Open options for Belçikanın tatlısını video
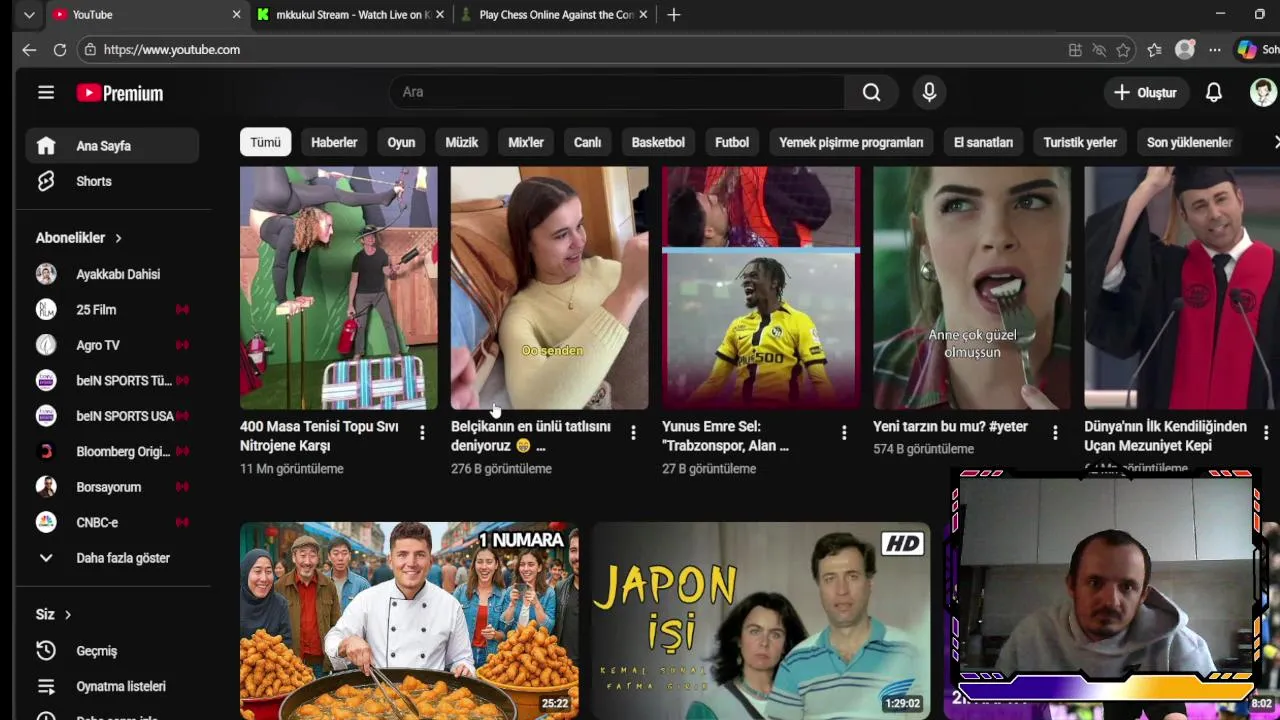This screenshot has width=1280, height=720. [633, 432]
